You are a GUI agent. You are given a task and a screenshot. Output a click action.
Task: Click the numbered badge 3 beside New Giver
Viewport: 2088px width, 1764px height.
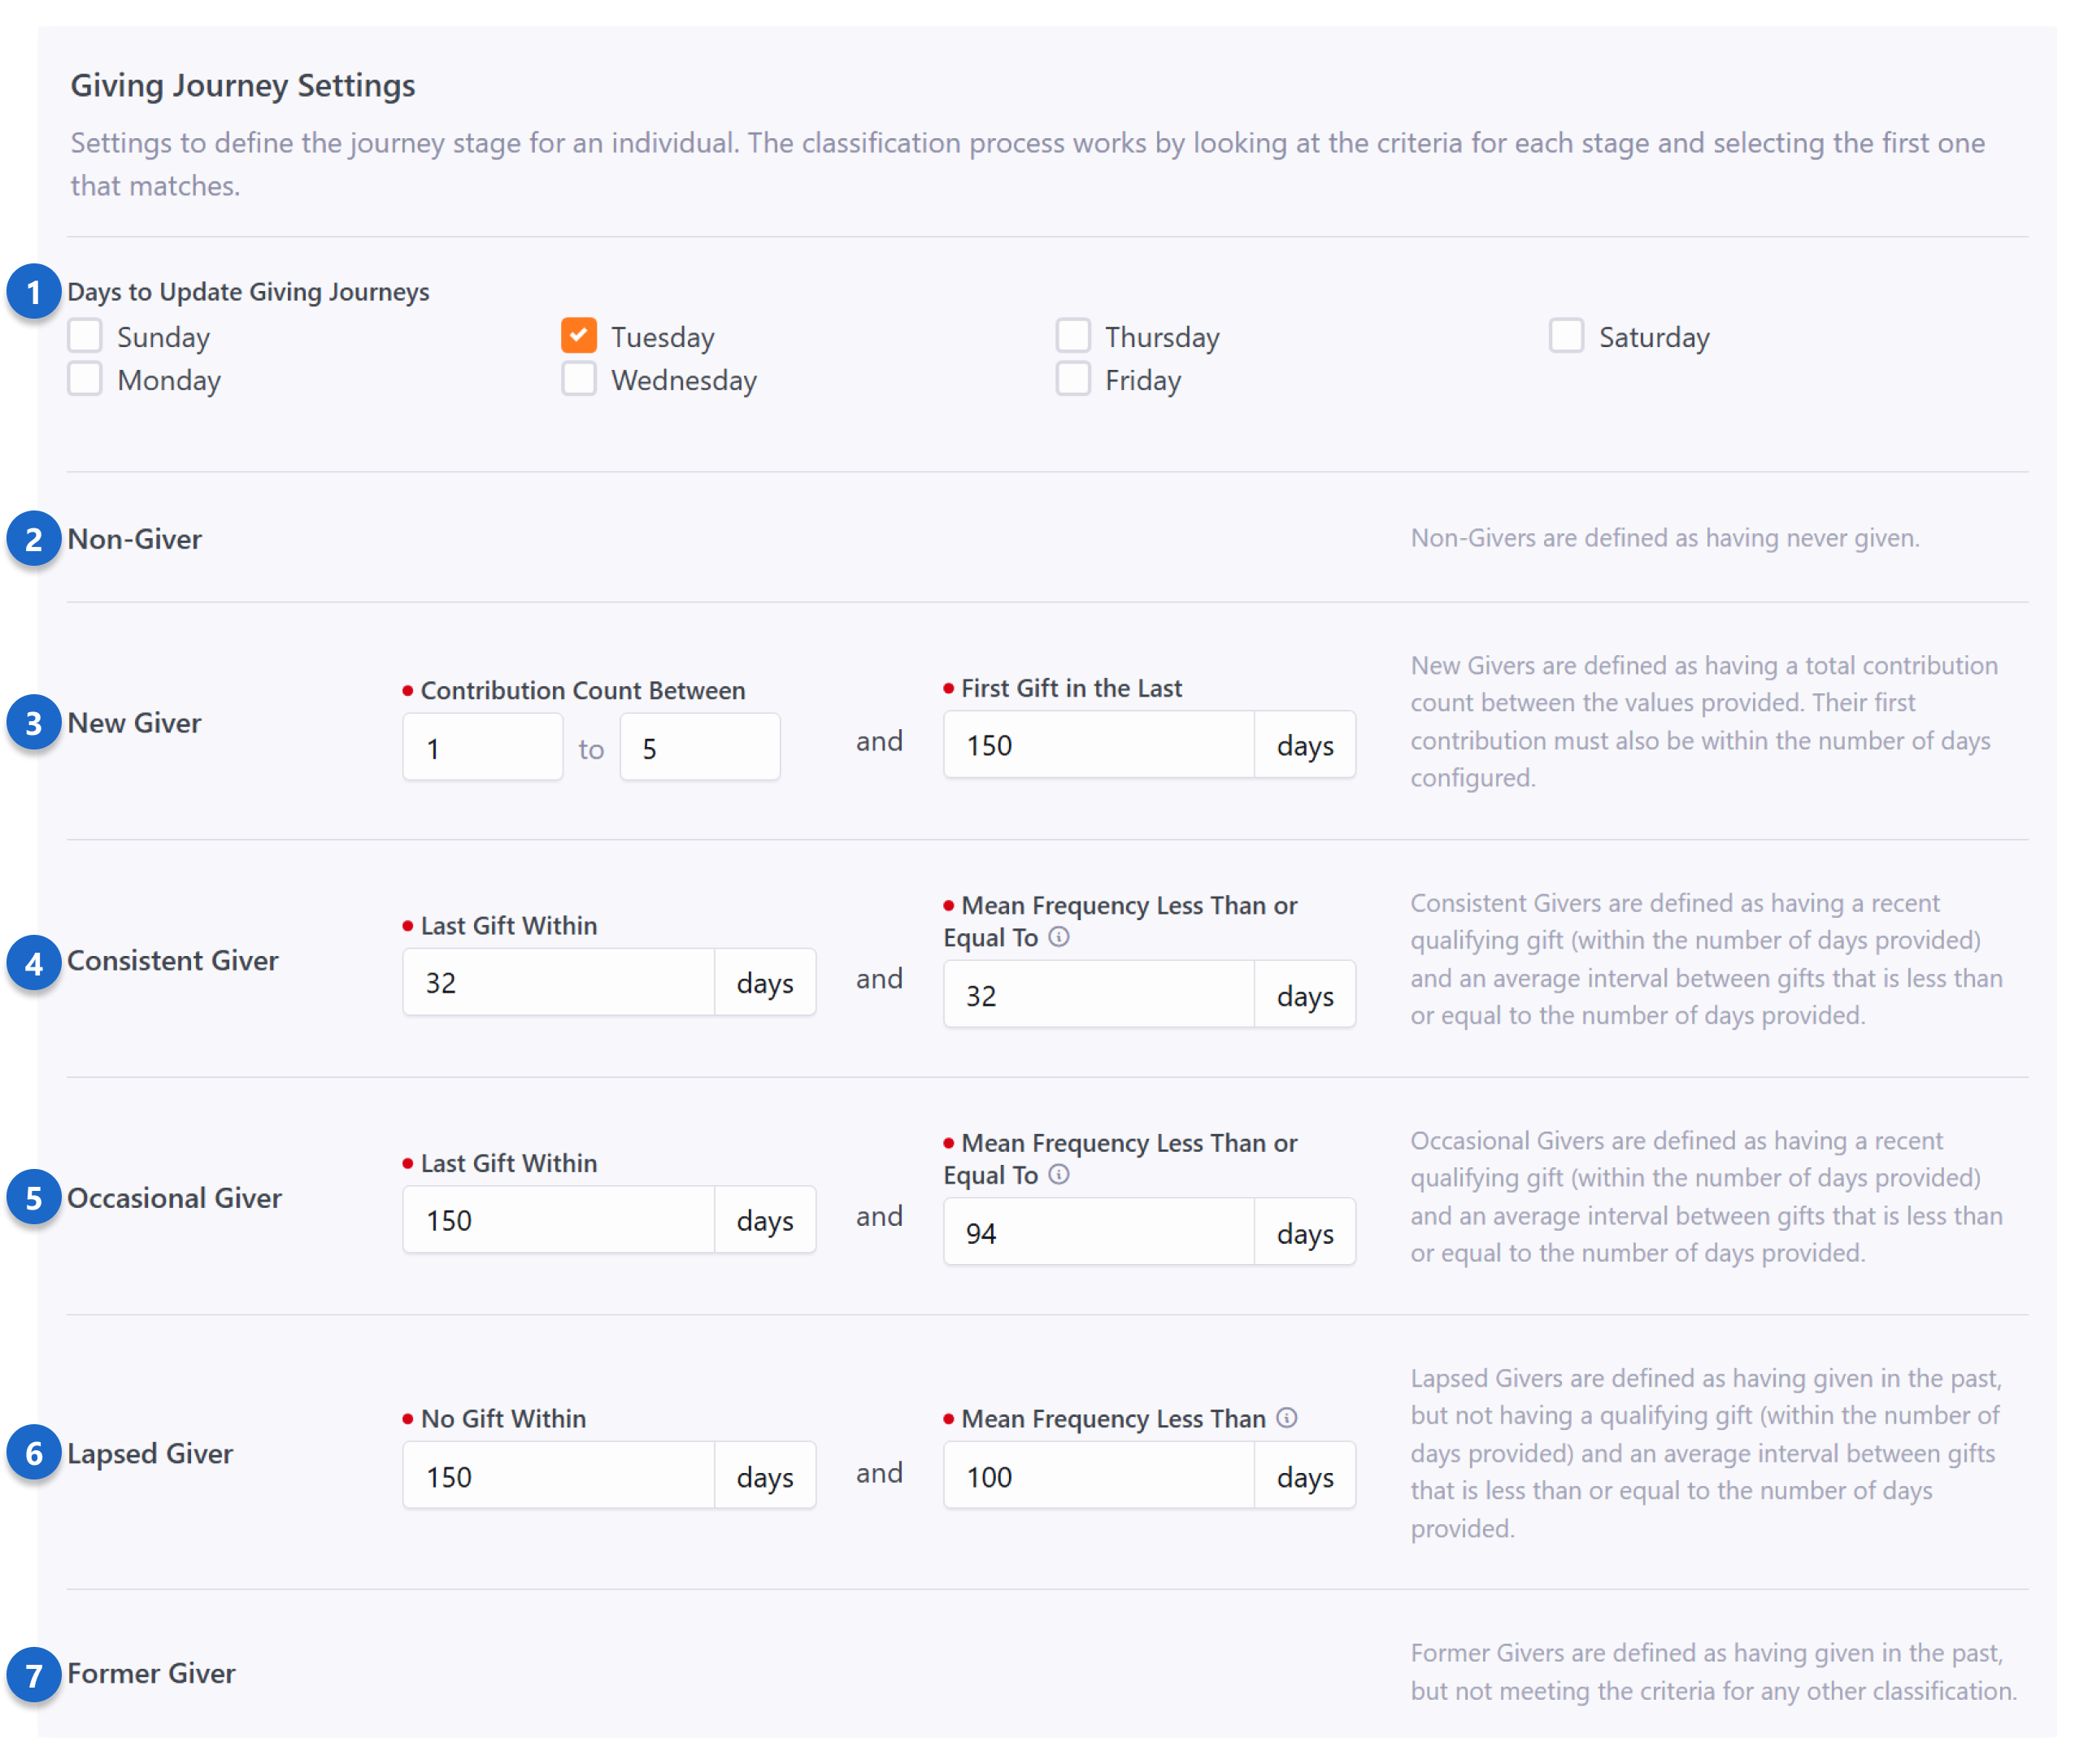34,723
